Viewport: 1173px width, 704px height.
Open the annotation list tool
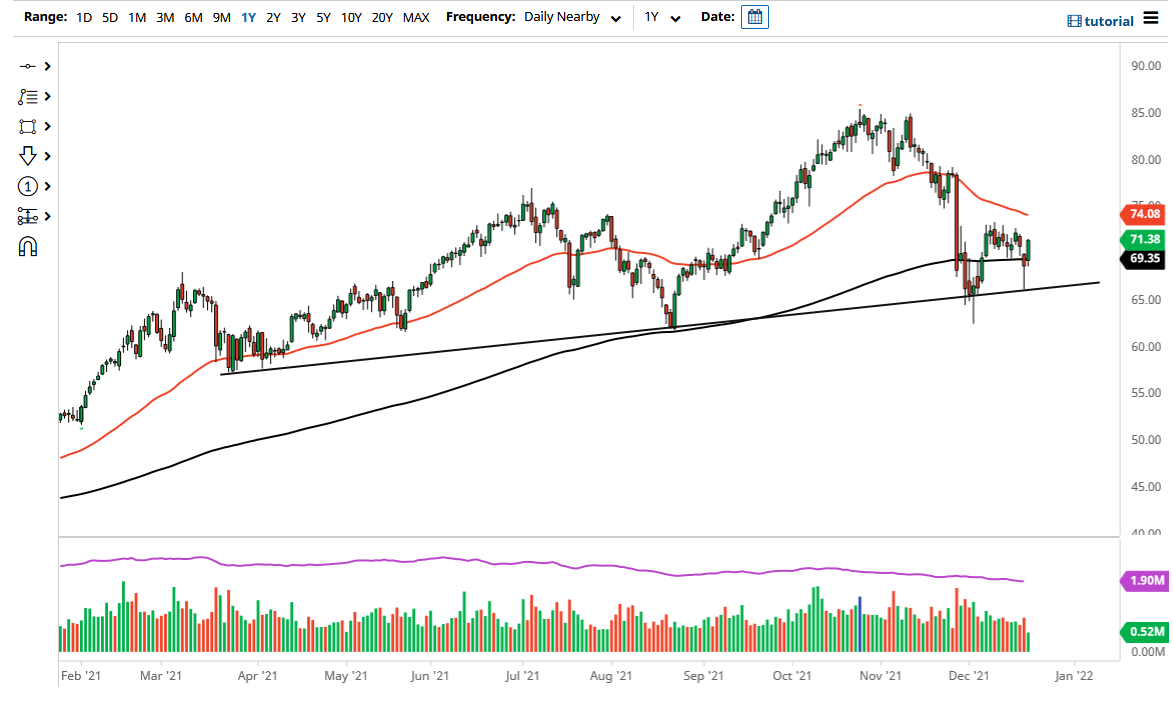click(x=28, y=96)
